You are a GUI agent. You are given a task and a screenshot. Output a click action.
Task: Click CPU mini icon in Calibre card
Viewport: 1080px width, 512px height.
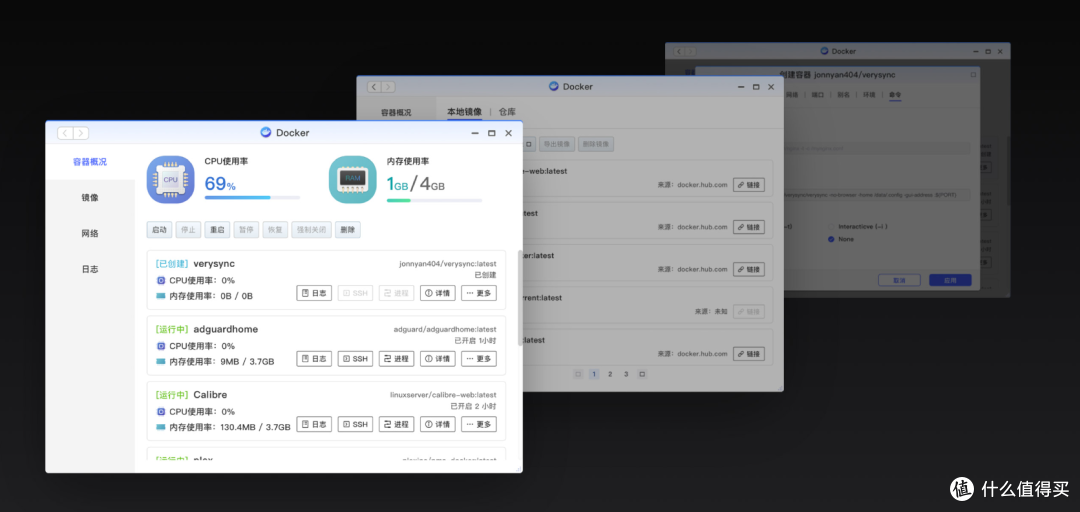[x=161, y=411]
